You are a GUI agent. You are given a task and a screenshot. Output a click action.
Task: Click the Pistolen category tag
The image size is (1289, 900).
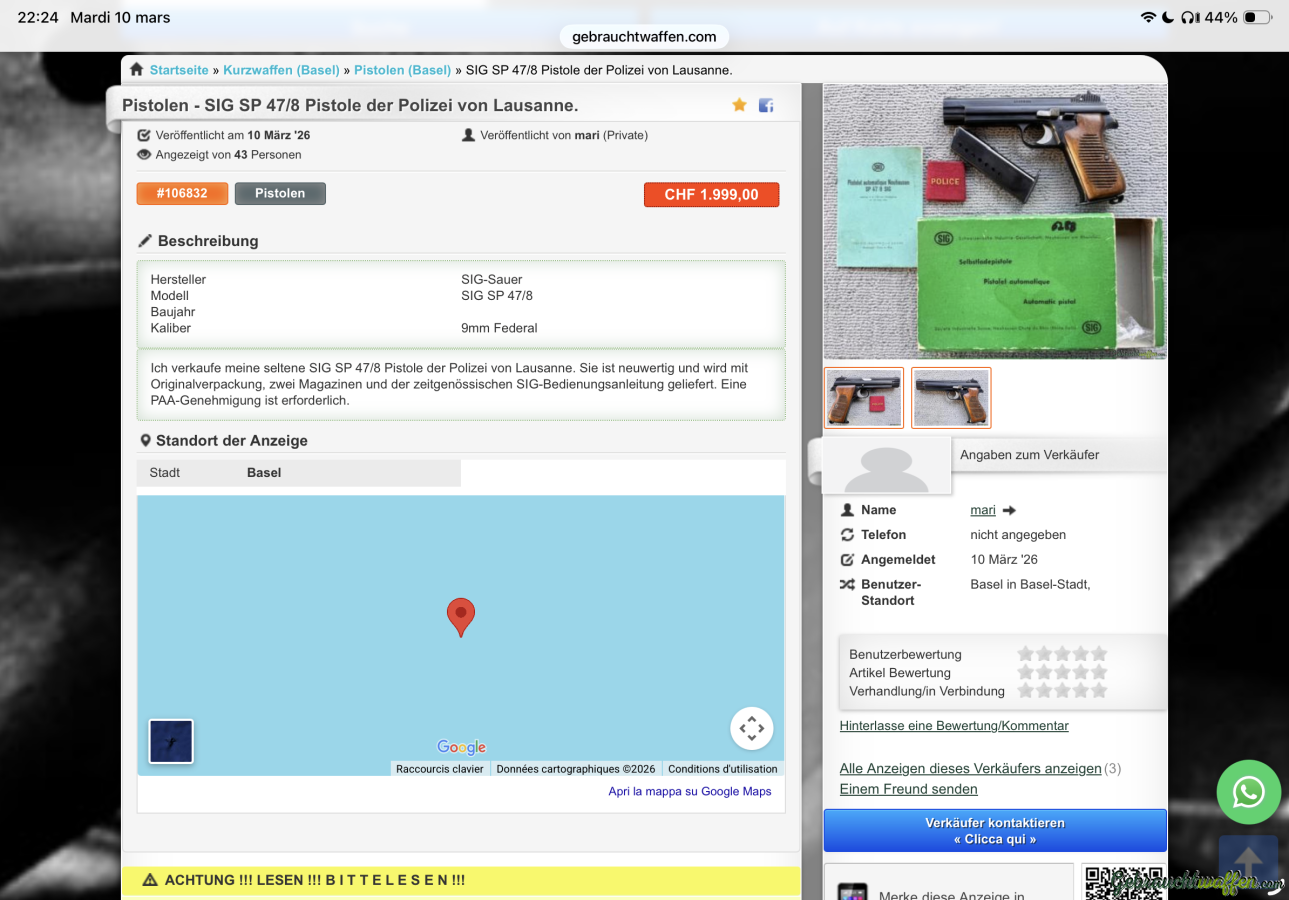coord(280,193)
